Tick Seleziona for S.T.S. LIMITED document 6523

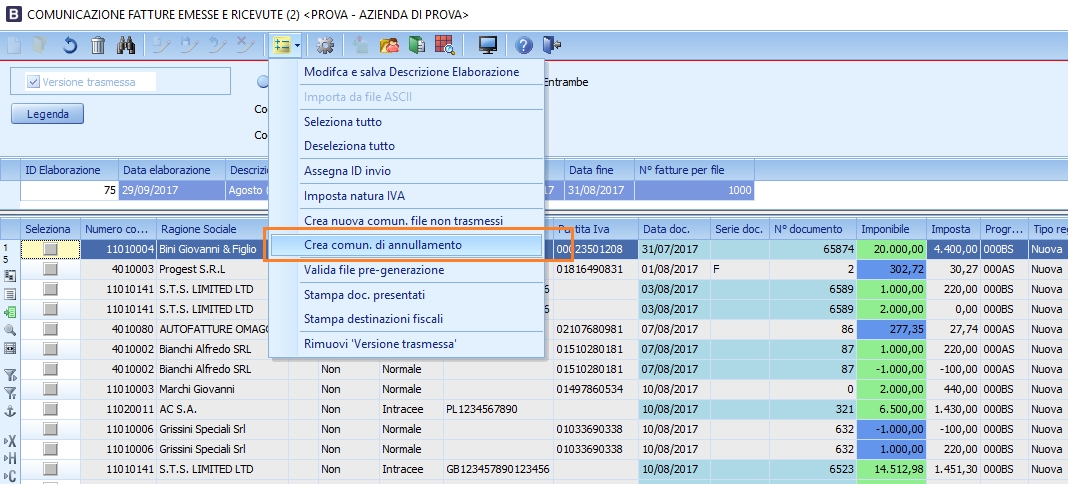(x=50, y=470)
